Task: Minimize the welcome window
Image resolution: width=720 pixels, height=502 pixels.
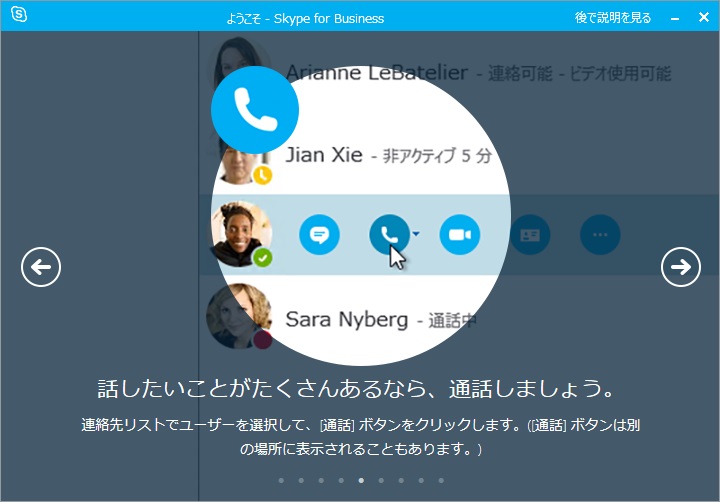Action: pyautogui.click(x=675, y=18)
